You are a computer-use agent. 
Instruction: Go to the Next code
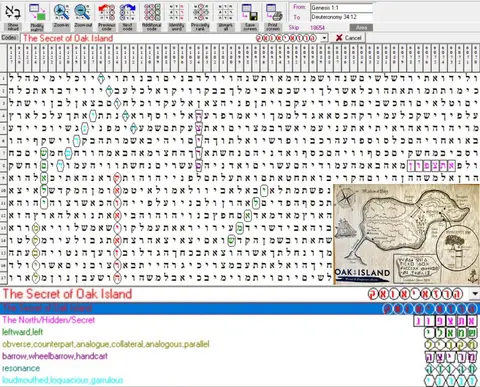click(128, 13)
